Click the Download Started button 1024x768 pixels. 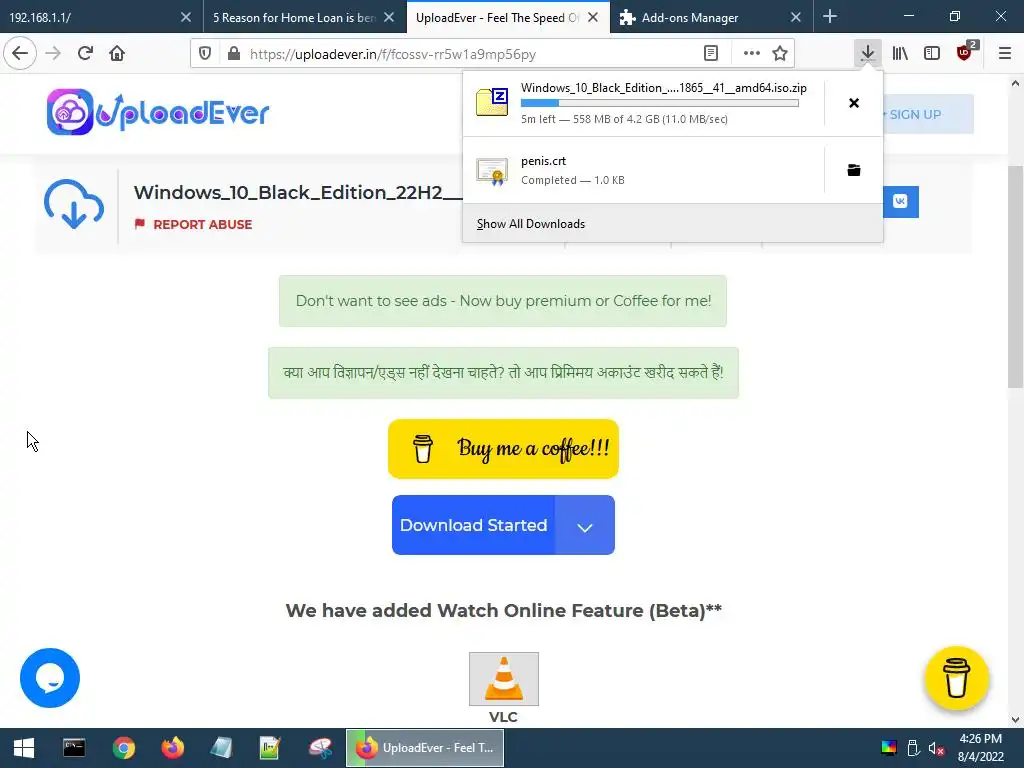coord(473,525)
